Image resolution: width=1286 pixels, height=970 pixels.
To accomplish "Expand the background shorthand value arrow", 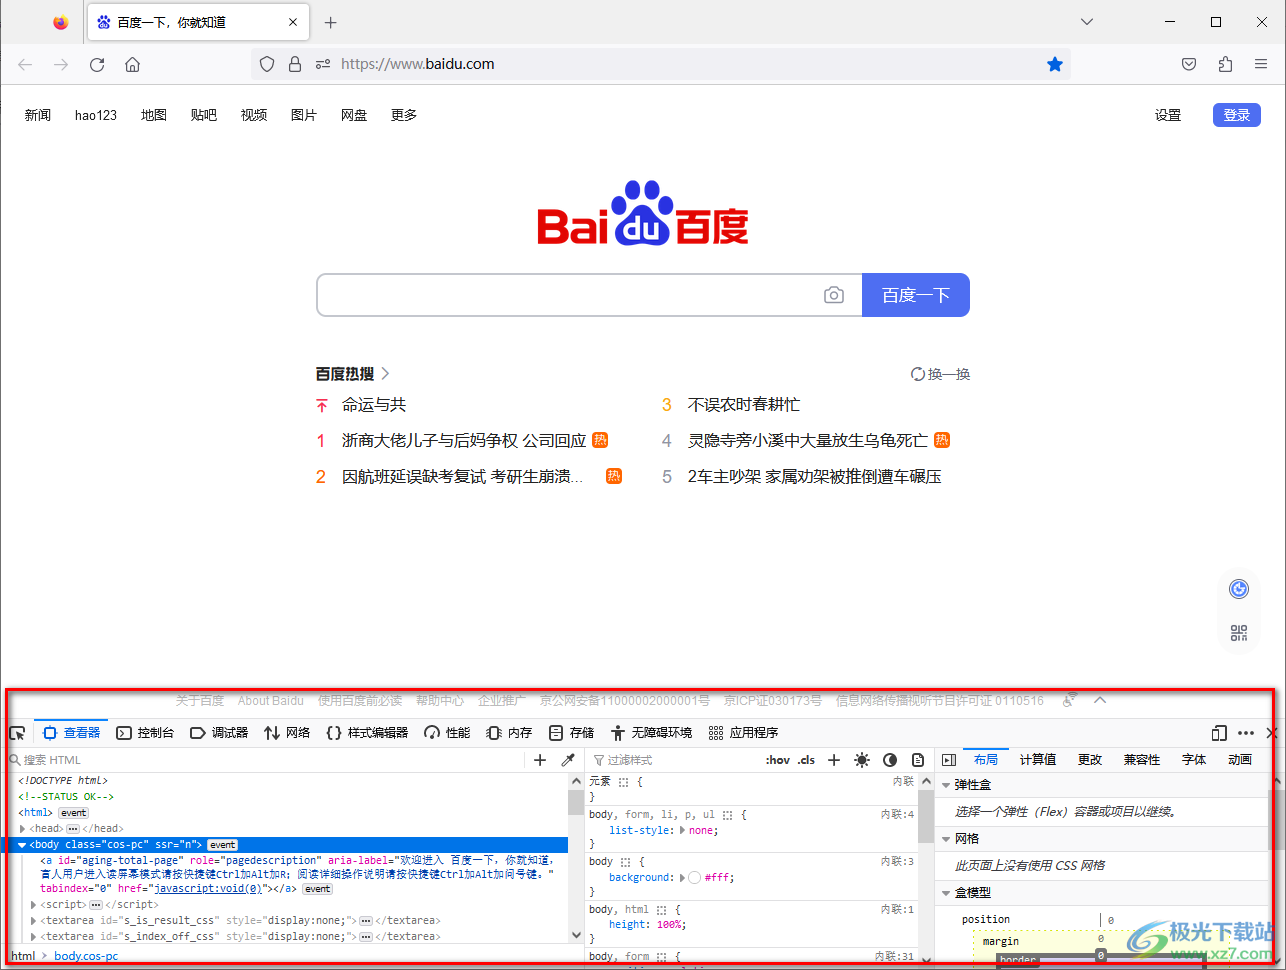I will tap(683, 878).
